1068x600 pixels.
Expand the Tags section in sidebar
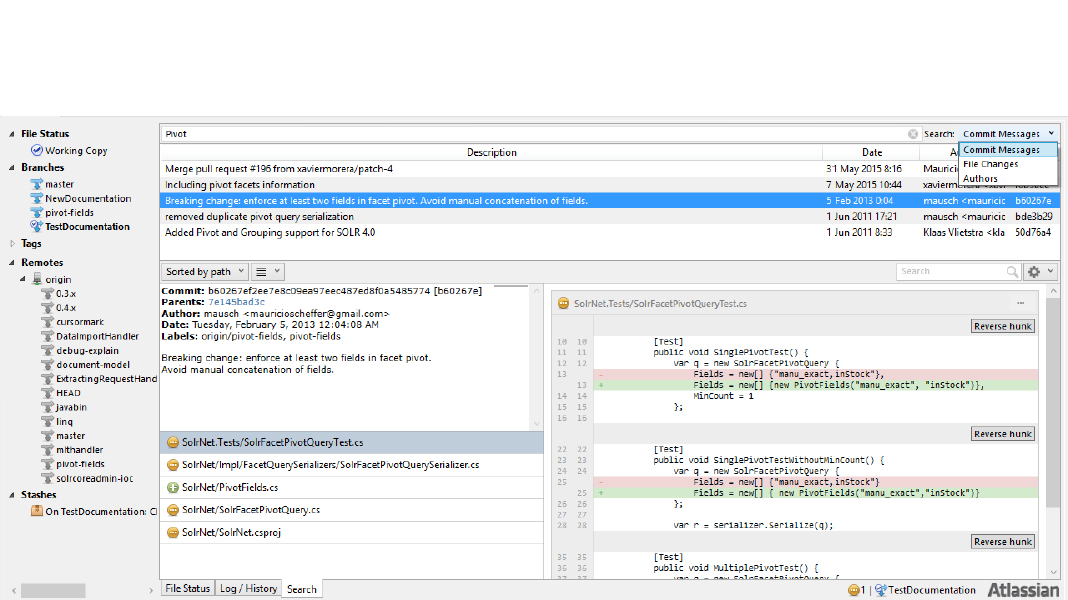pos(13,244)
